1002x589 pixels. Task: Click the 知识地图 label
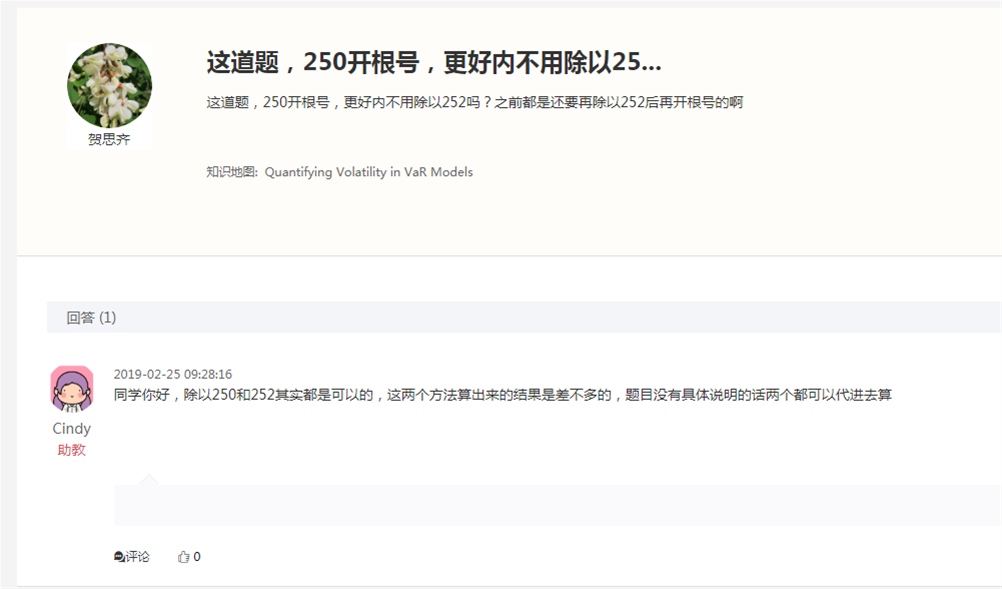(x=231, y=172)
